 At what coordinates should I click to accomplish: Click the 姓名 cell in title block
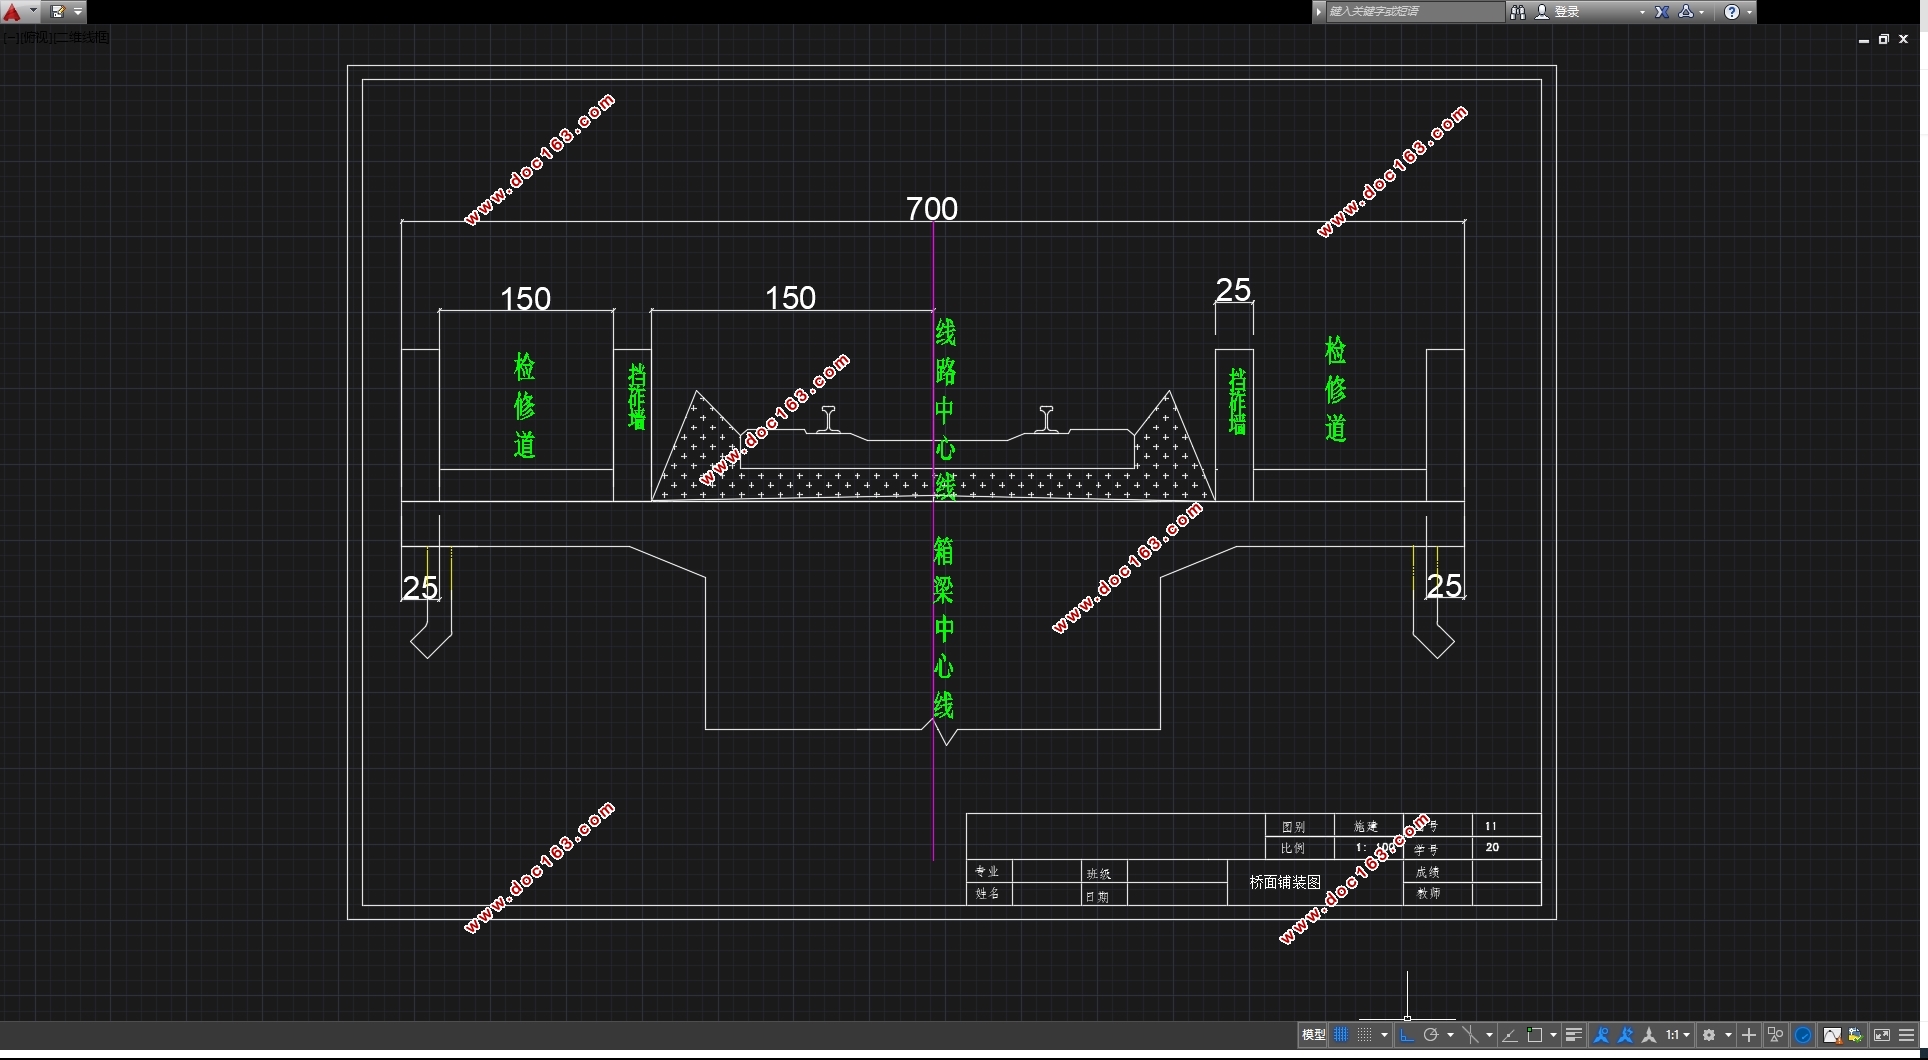[987, 893]
